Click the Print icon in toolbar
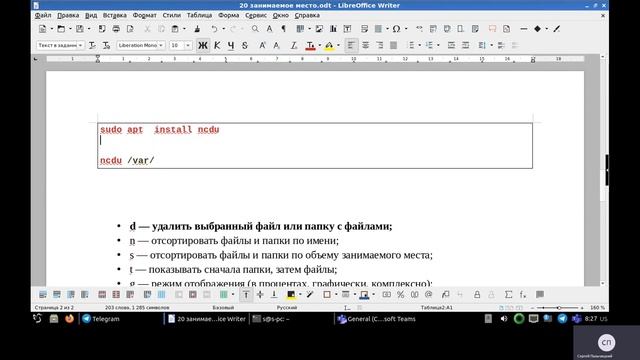 pos(116,29)
